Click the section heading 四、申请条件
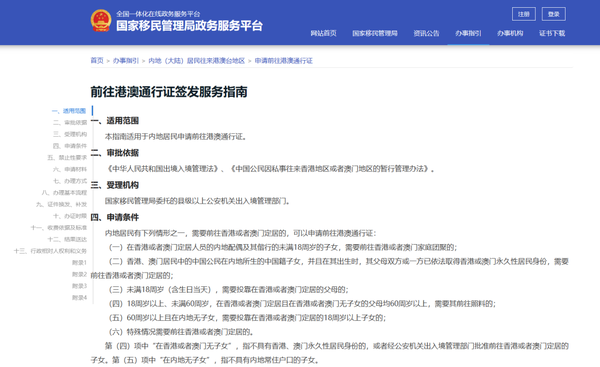 [114, 217]
